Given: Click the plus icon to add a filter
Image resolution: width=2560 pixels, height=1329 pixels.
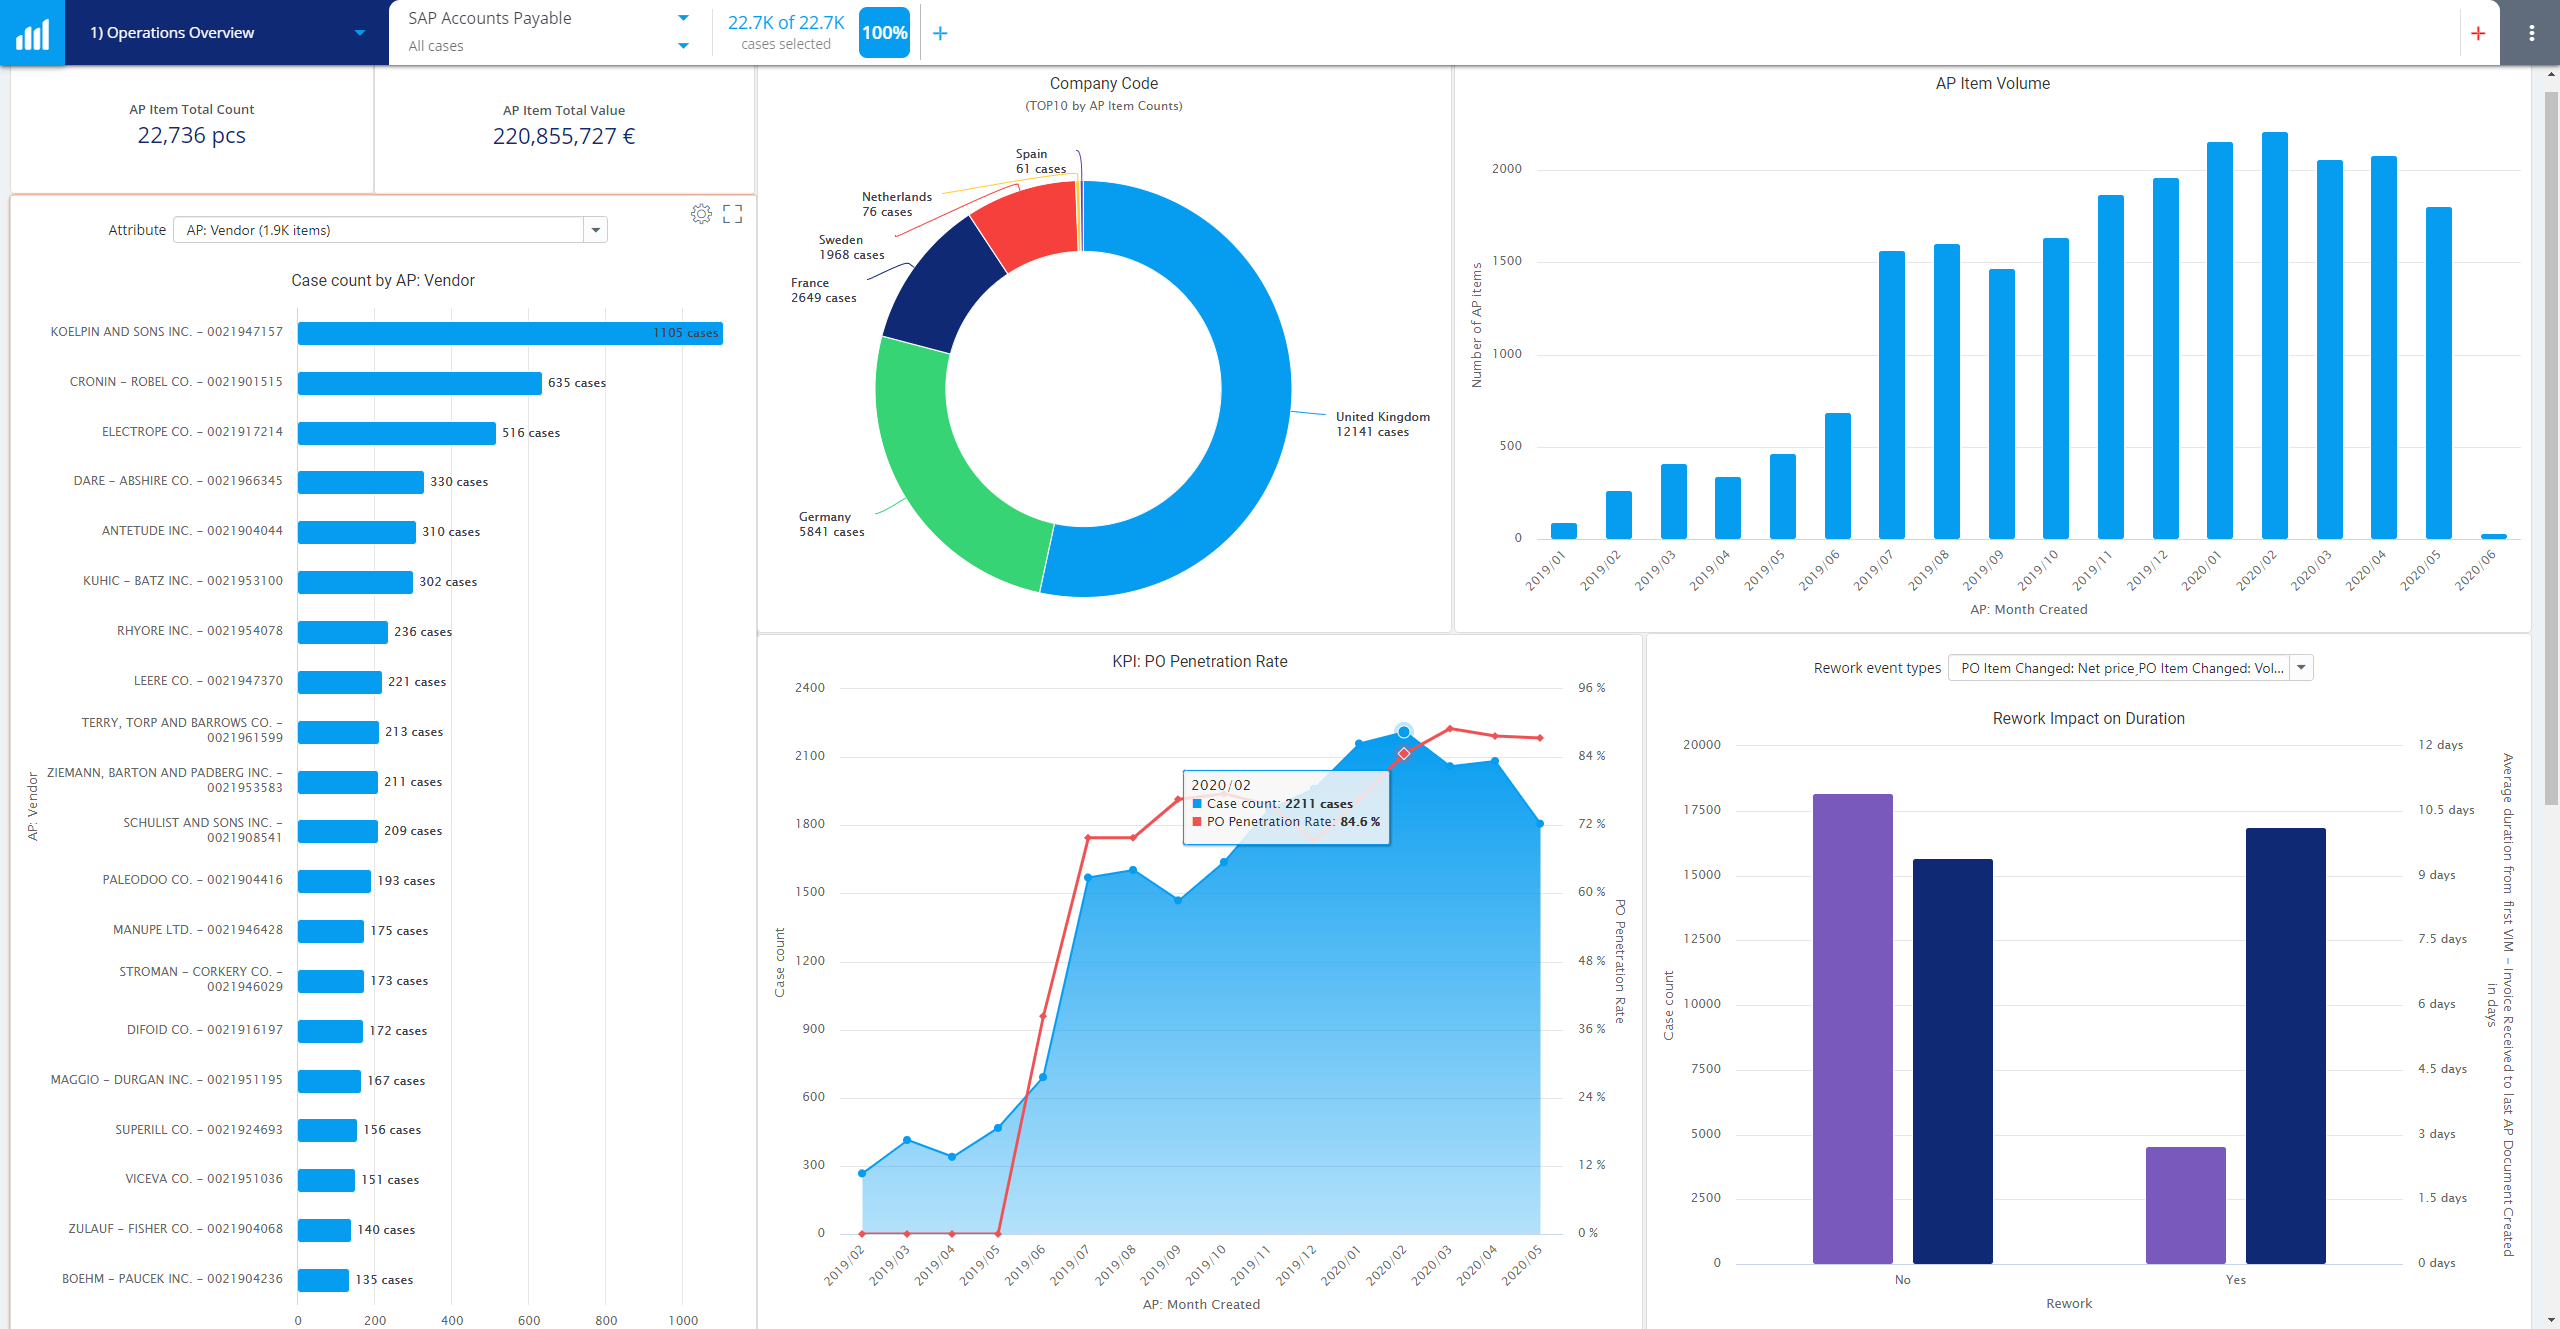Looking at the screenshot, I should (940, 32).
